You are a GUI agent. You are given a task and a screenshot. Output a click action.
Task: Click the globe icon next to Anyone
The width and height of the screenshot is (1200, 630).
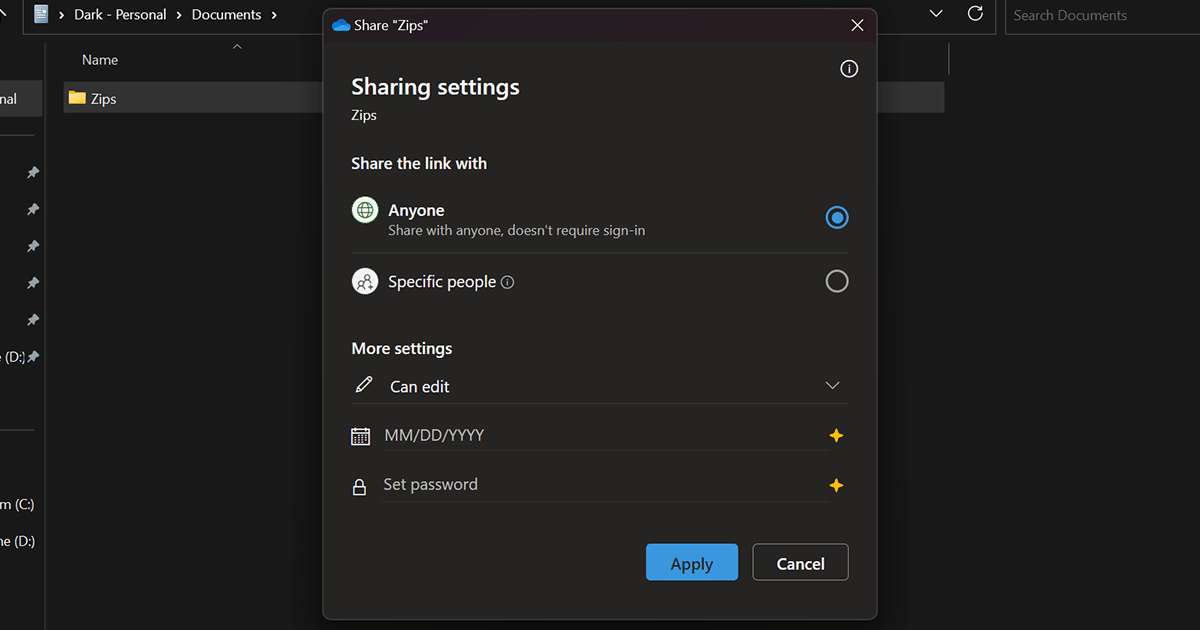pyautogui.click(x=364, y=210)
